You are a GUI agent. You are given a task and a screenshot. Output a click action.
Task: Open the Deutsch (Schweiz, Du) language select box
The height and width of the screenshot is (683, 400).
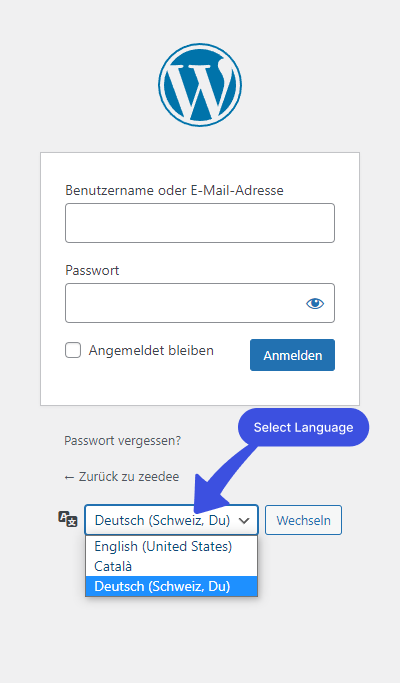[x=172, y=520]
